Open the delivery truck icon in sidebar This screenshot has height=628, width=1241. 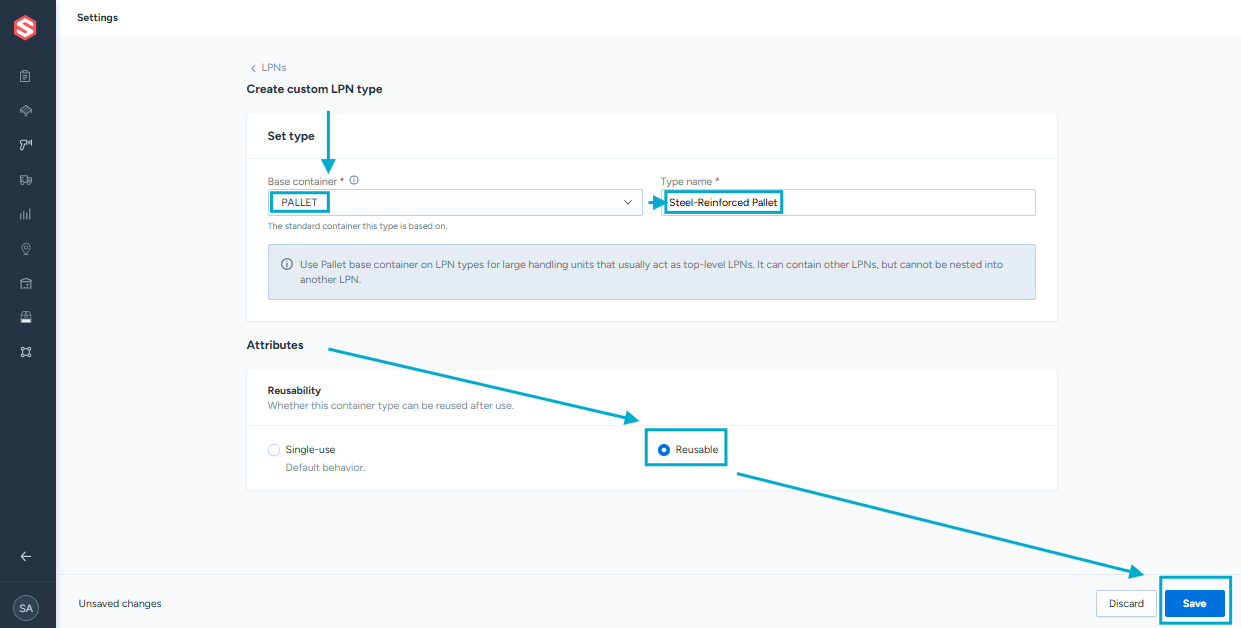click(26, 180)
